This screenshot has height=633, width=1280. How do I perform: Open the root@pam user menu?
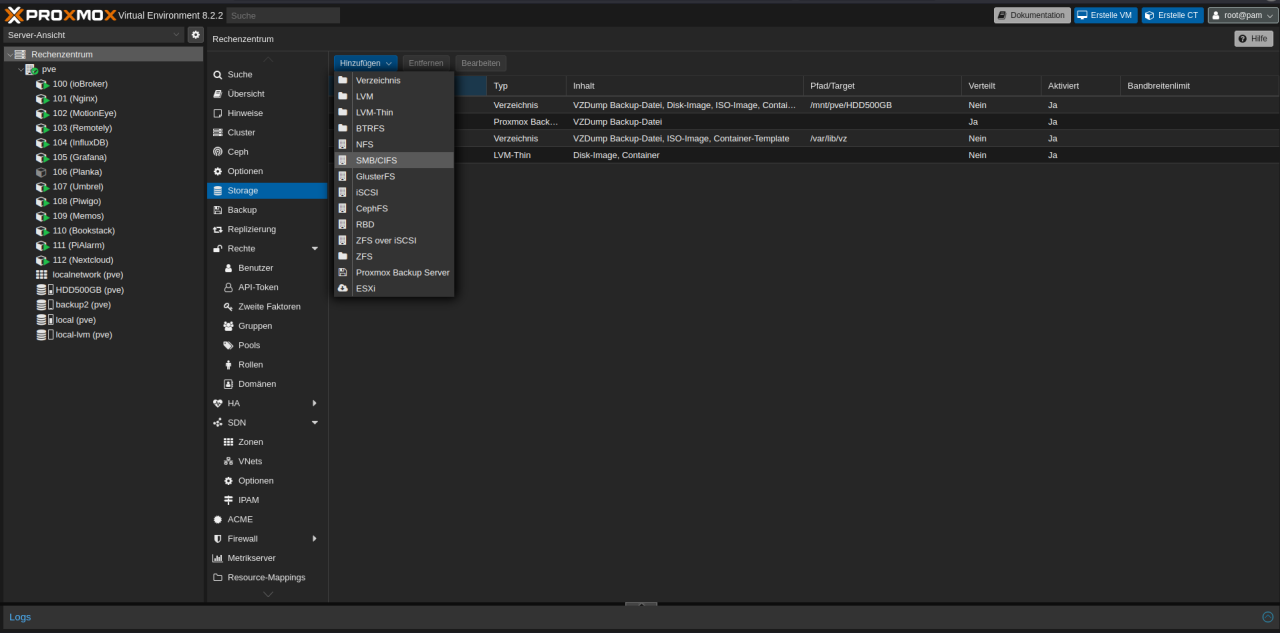pyautogui.click(x=1243, y=15)
